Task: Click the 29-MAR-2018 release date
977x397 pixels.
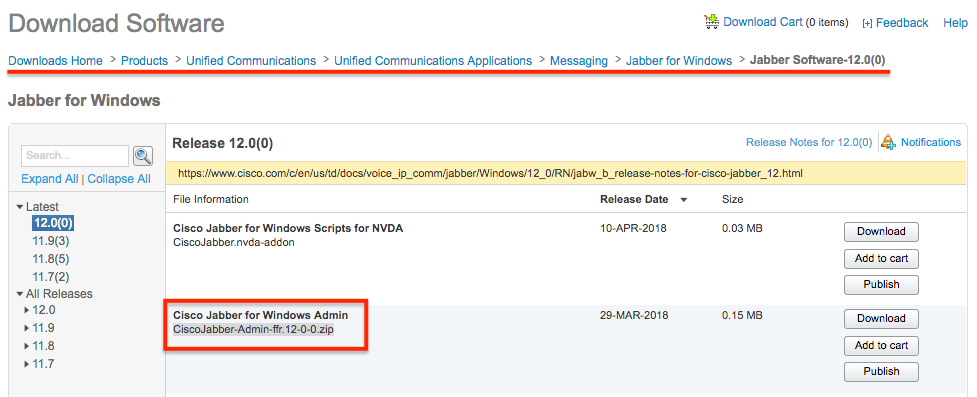Action: click(x=633, y=316)
